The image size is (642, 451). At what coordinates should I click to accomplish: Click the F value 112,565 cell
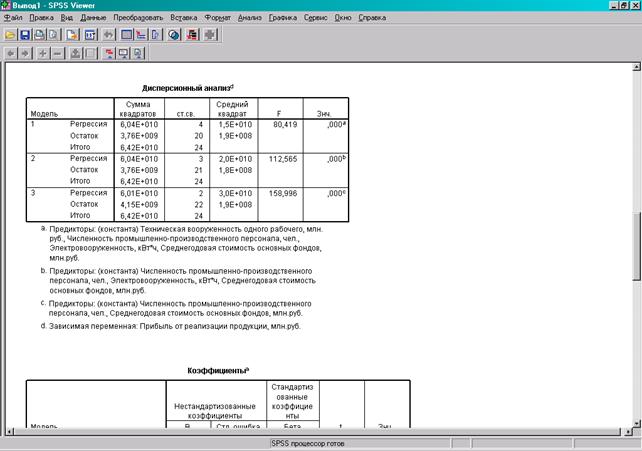[283, 159]
